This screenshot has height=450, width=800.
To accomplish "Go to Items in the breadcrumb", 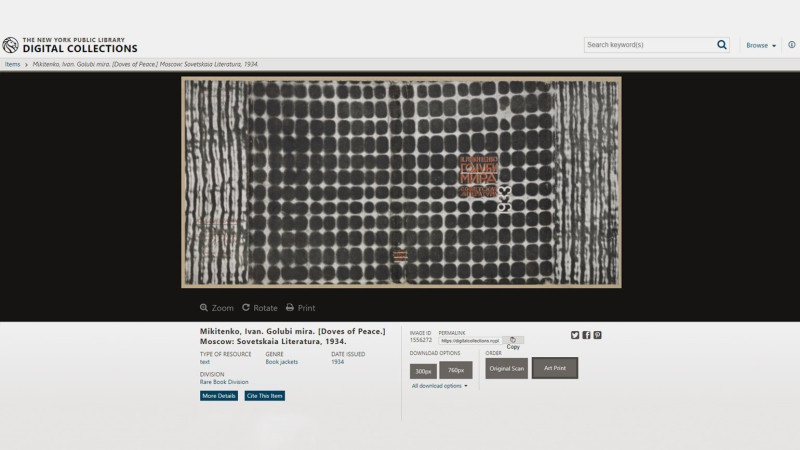I will pyautogui.click(x=12, y=64).
